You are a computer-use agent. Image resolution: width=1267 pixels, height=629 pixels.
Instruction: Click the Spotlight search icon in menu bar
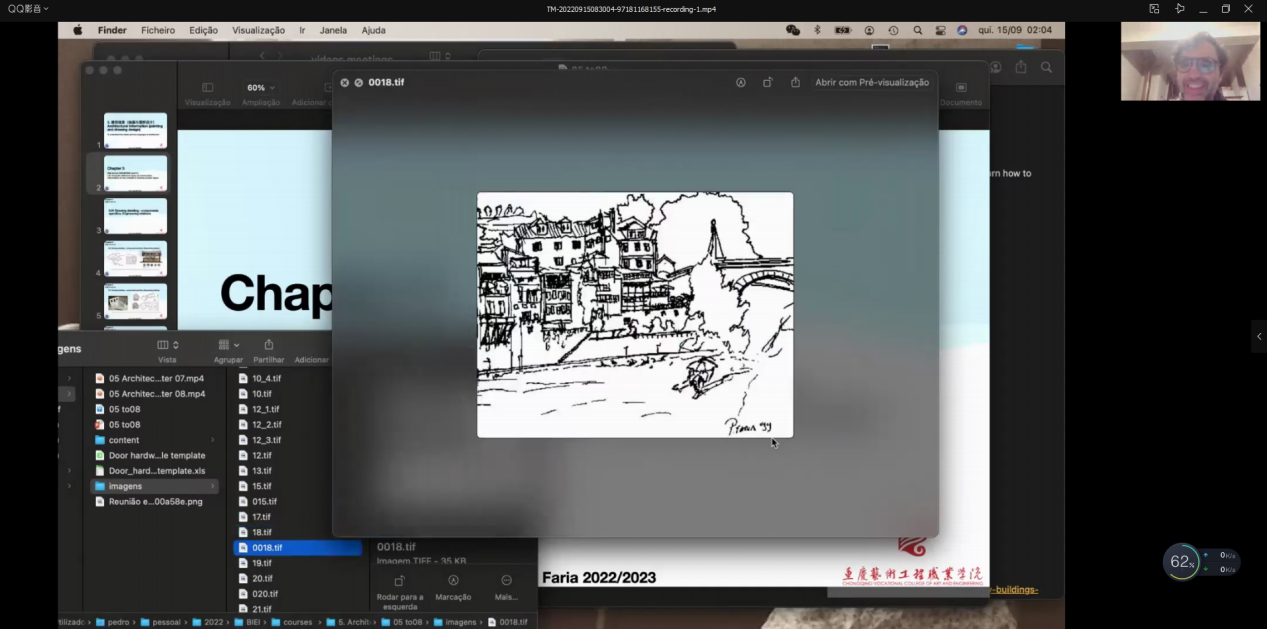point(917,30)
